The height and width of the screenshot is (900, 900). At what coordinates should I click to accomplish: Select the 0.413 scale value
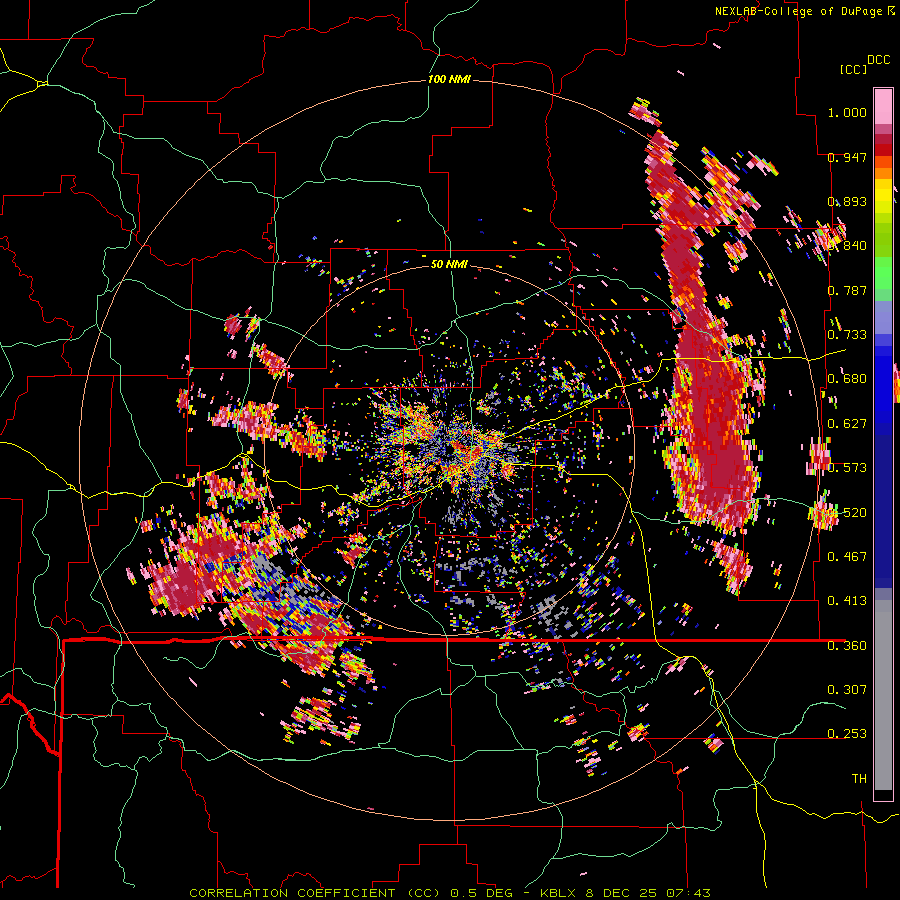tap(847, 601)
